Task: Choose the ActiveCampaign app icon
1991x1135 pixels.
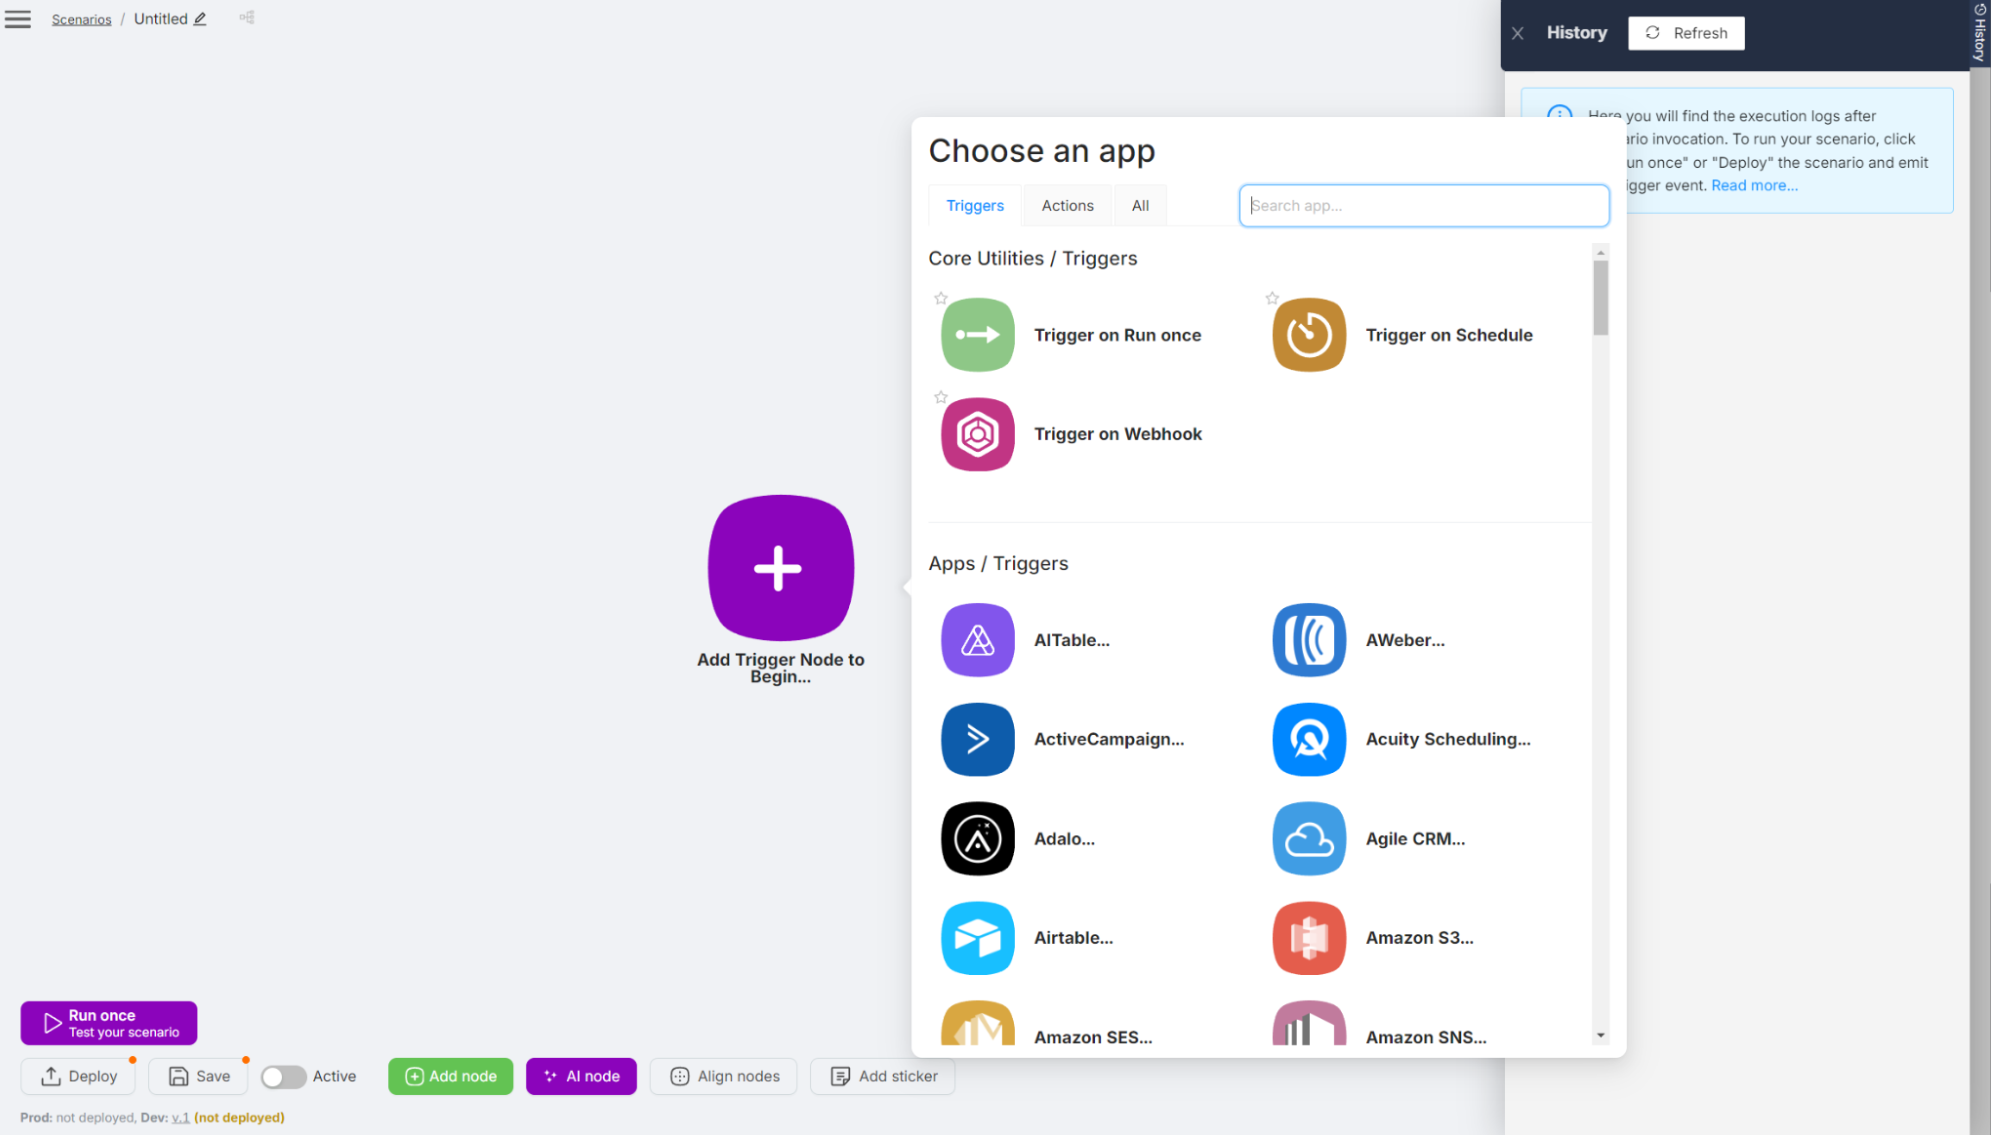Action: [977, 739]
